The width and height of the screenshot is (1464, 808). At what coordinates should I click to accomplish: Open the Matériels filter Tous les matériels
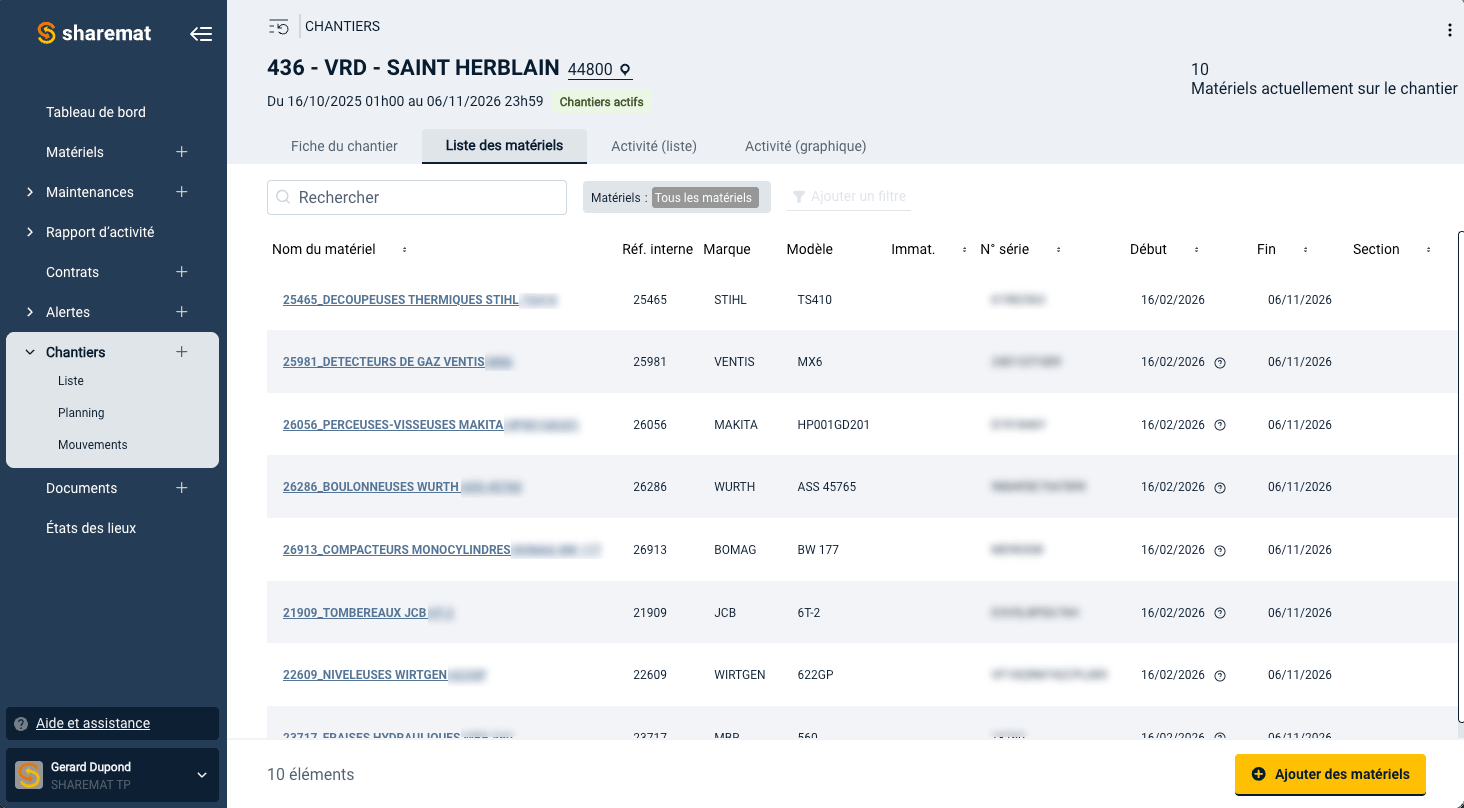(704, 198)
